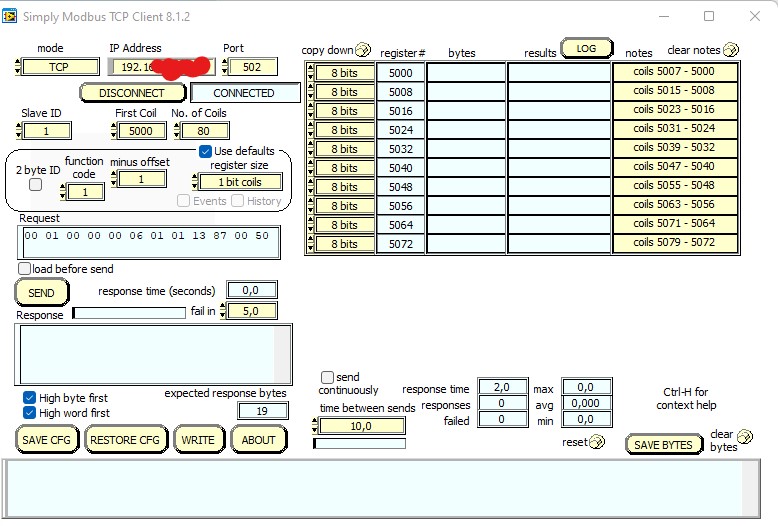Open the LOG button

click(x=586, y=49)
